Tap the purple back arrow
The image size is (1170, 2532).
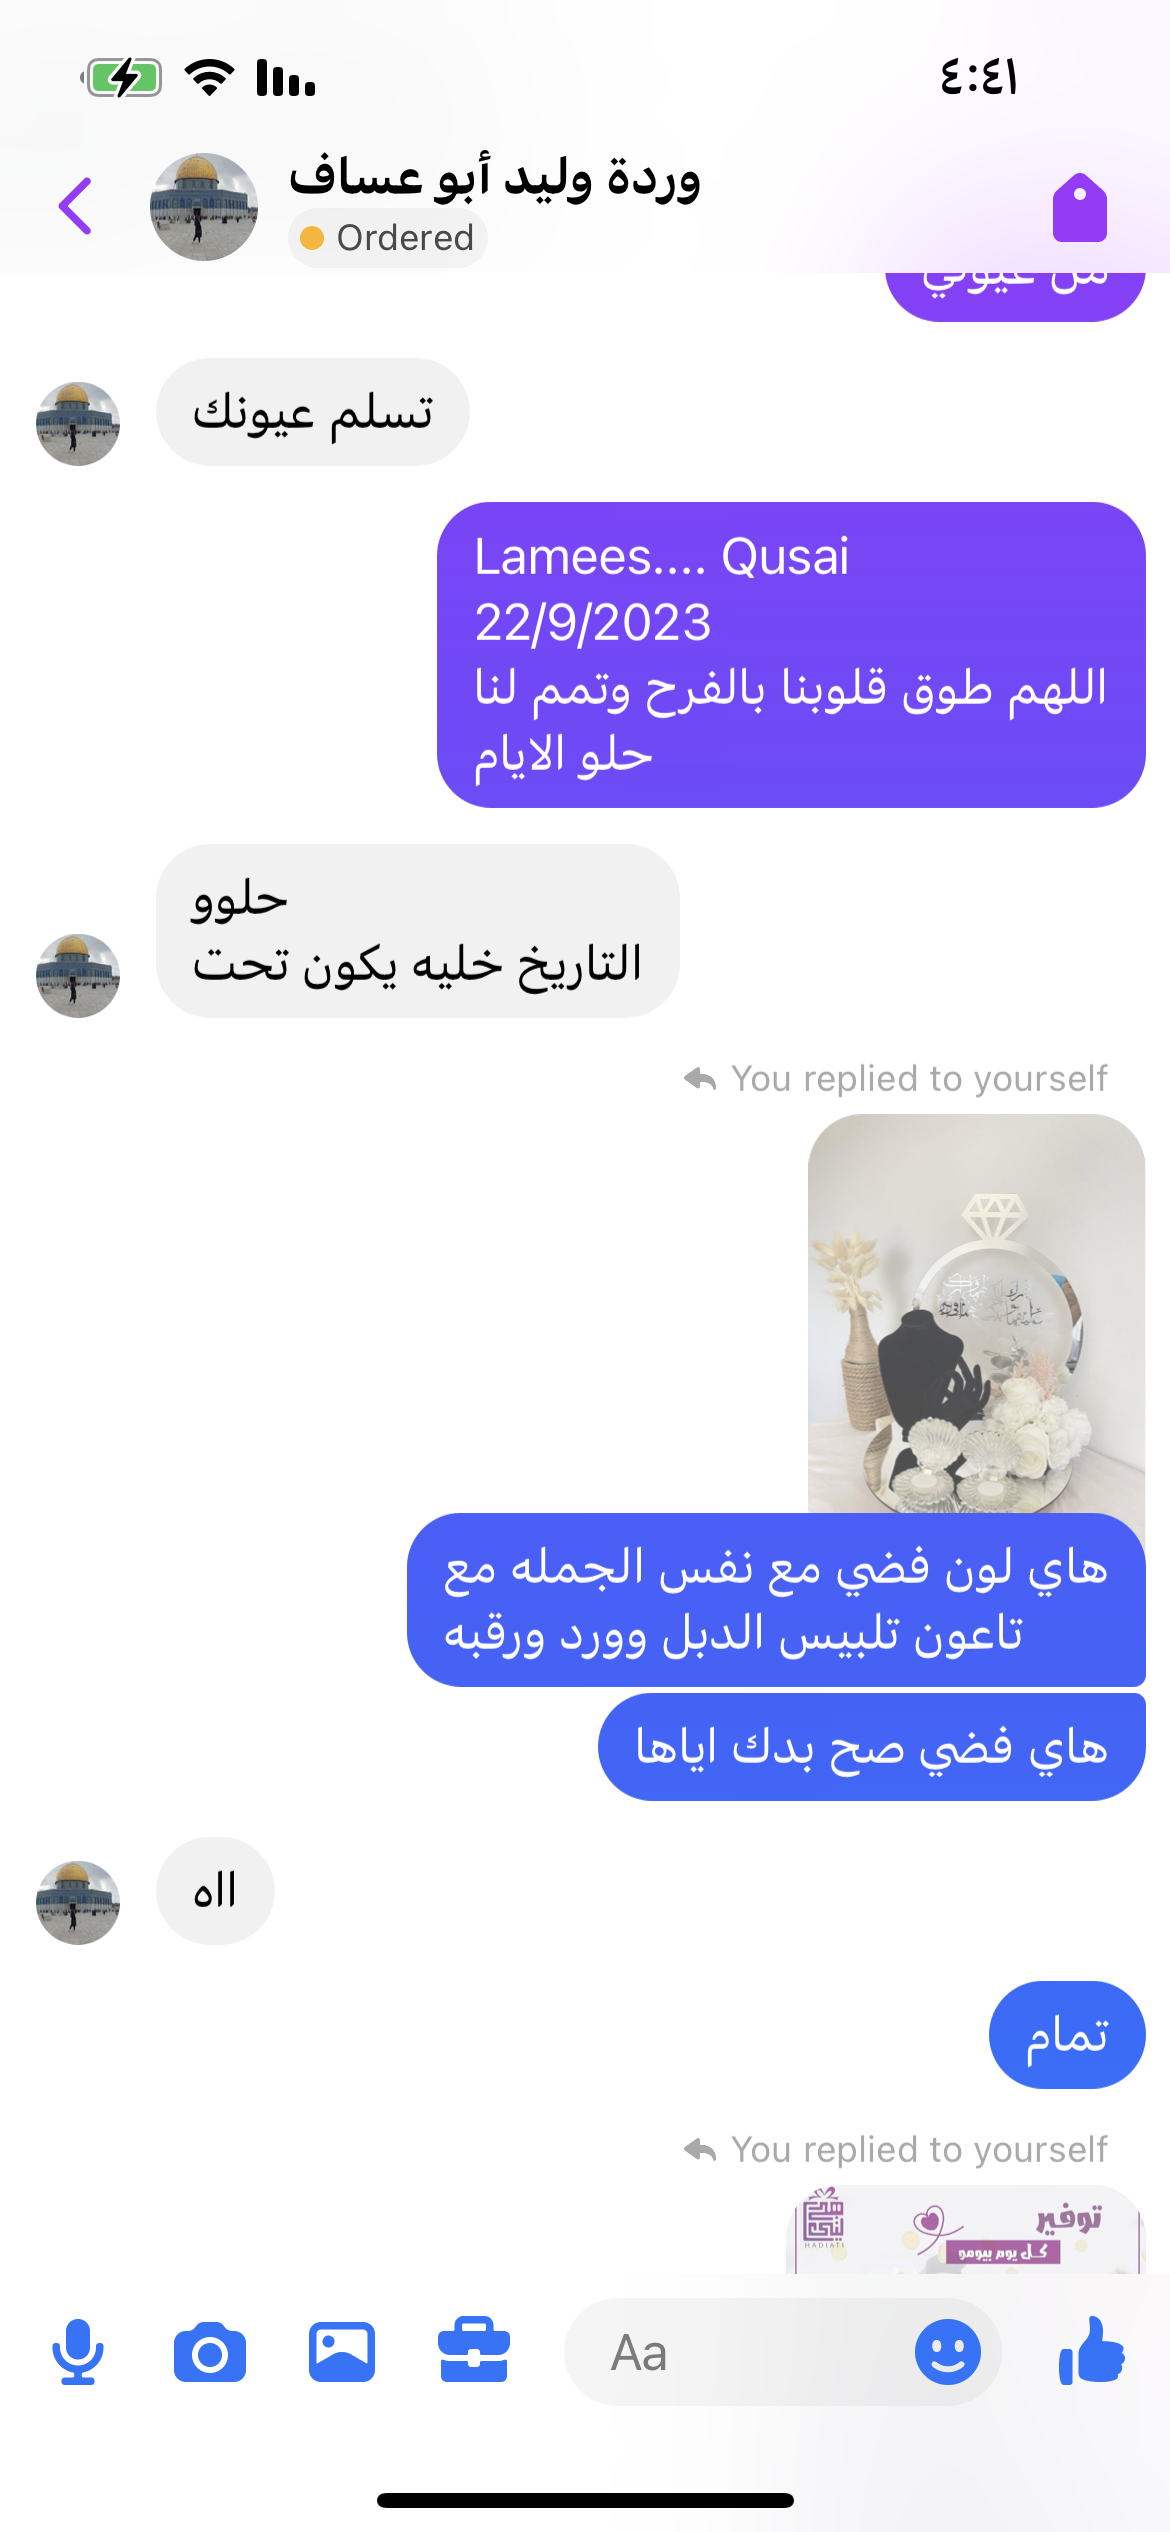click(x=75, y=206)
